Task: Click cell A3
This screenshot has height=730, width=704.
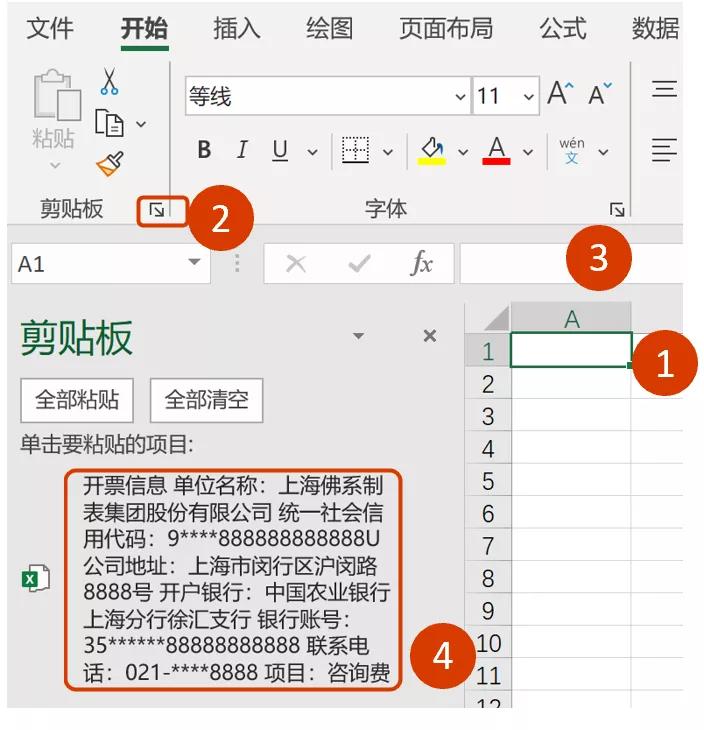Action: coord(571,415)
